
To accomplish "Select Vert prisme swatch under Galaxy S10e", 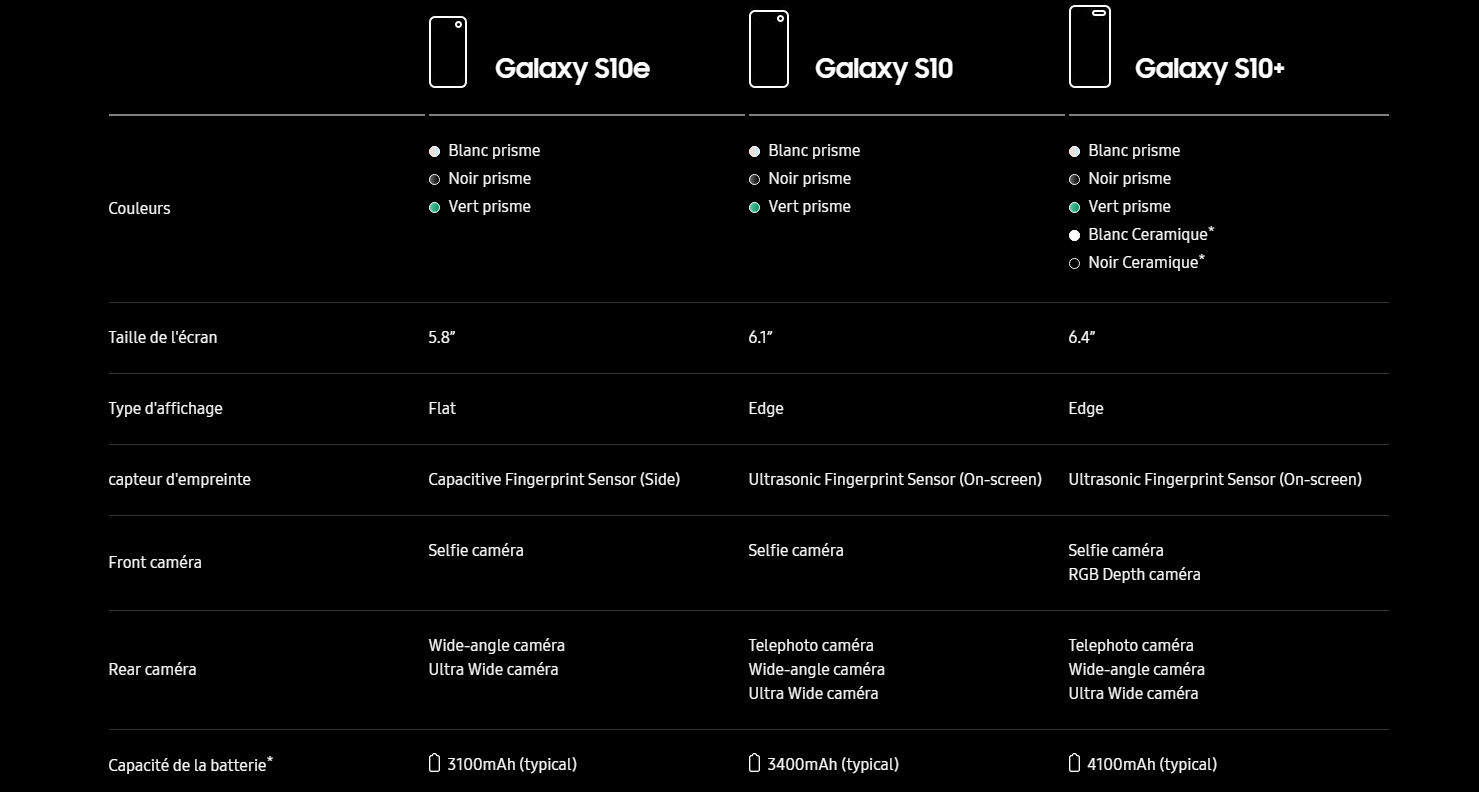I will pos(434,207).
